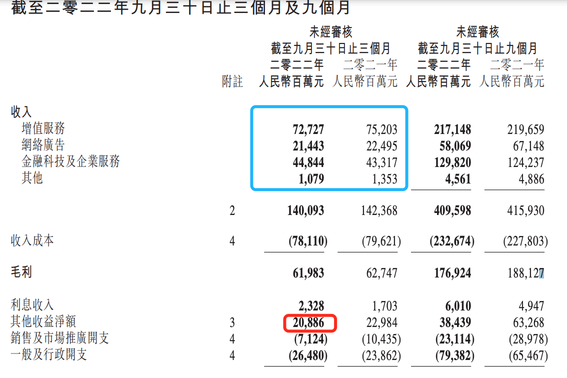Click the value 1,353
567x378 pixels.
tap(385, 179)
